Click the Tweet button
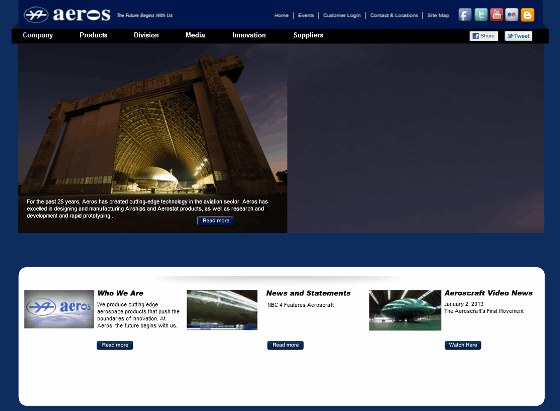The height and width of the screenshot is (411, 560). (518, 36)
